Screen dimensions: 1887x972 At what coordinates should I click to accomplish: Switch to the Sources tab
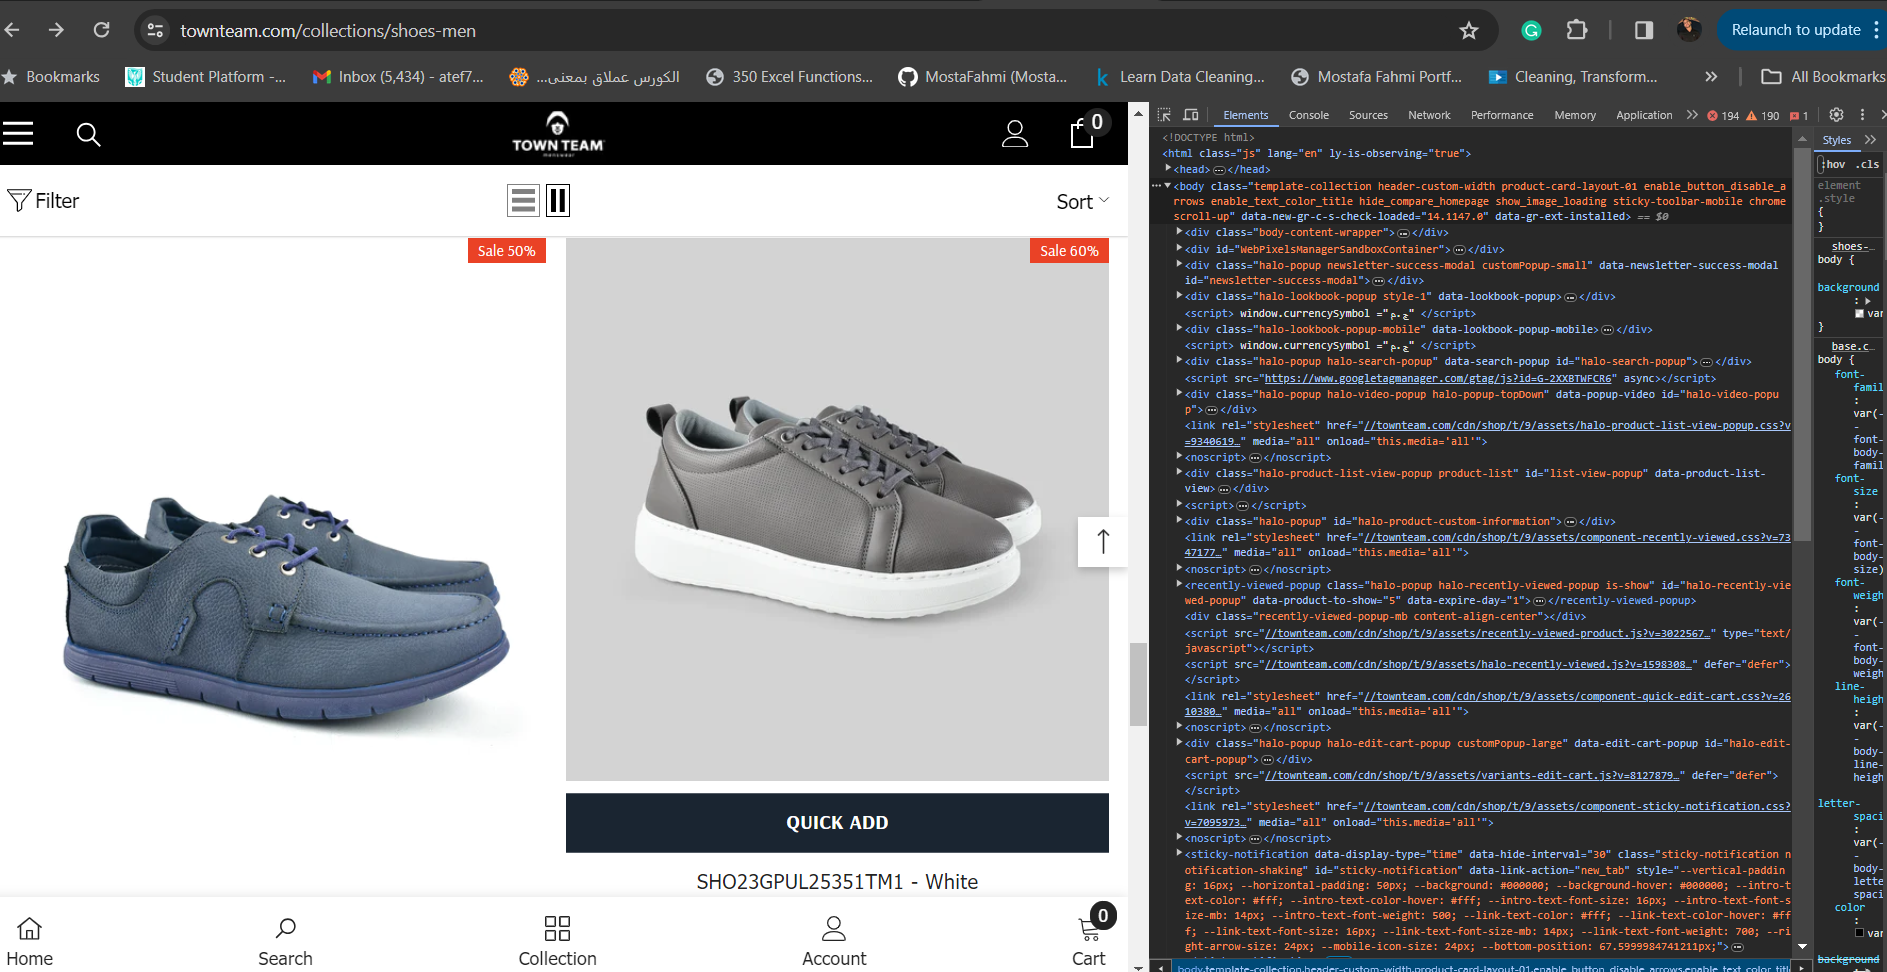1368,116
